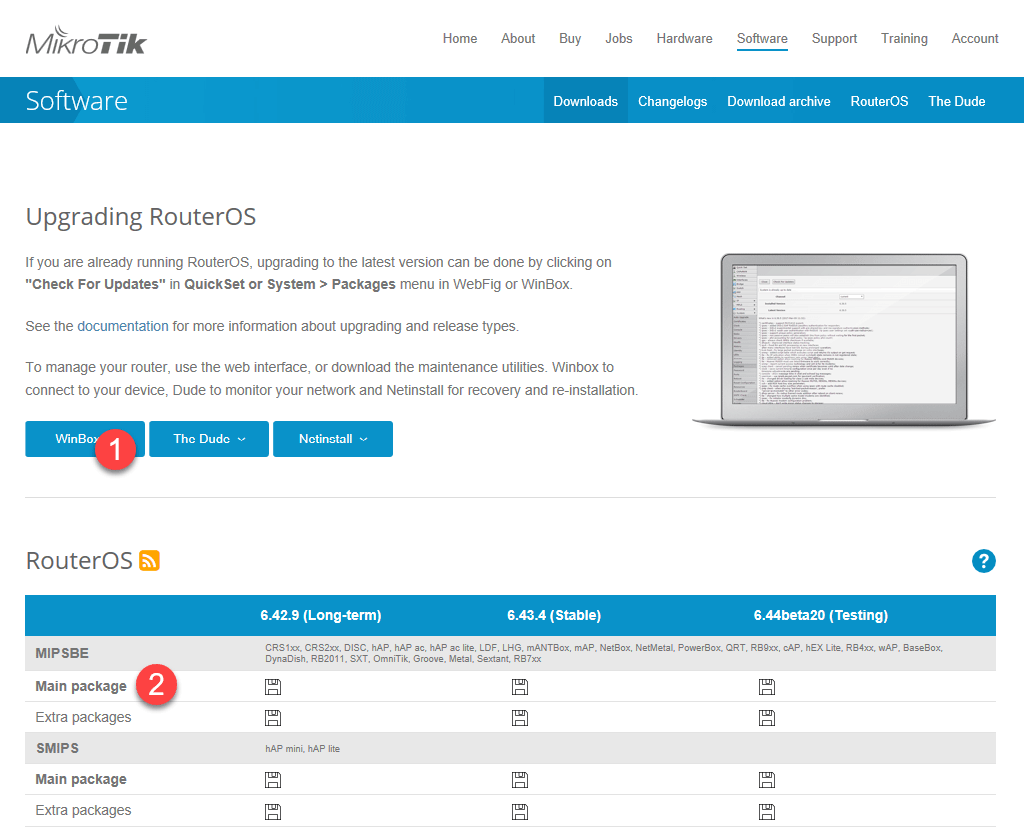Open the Download archive tab
Viewport: 1024px width, 827px height.
coord(778,101)
